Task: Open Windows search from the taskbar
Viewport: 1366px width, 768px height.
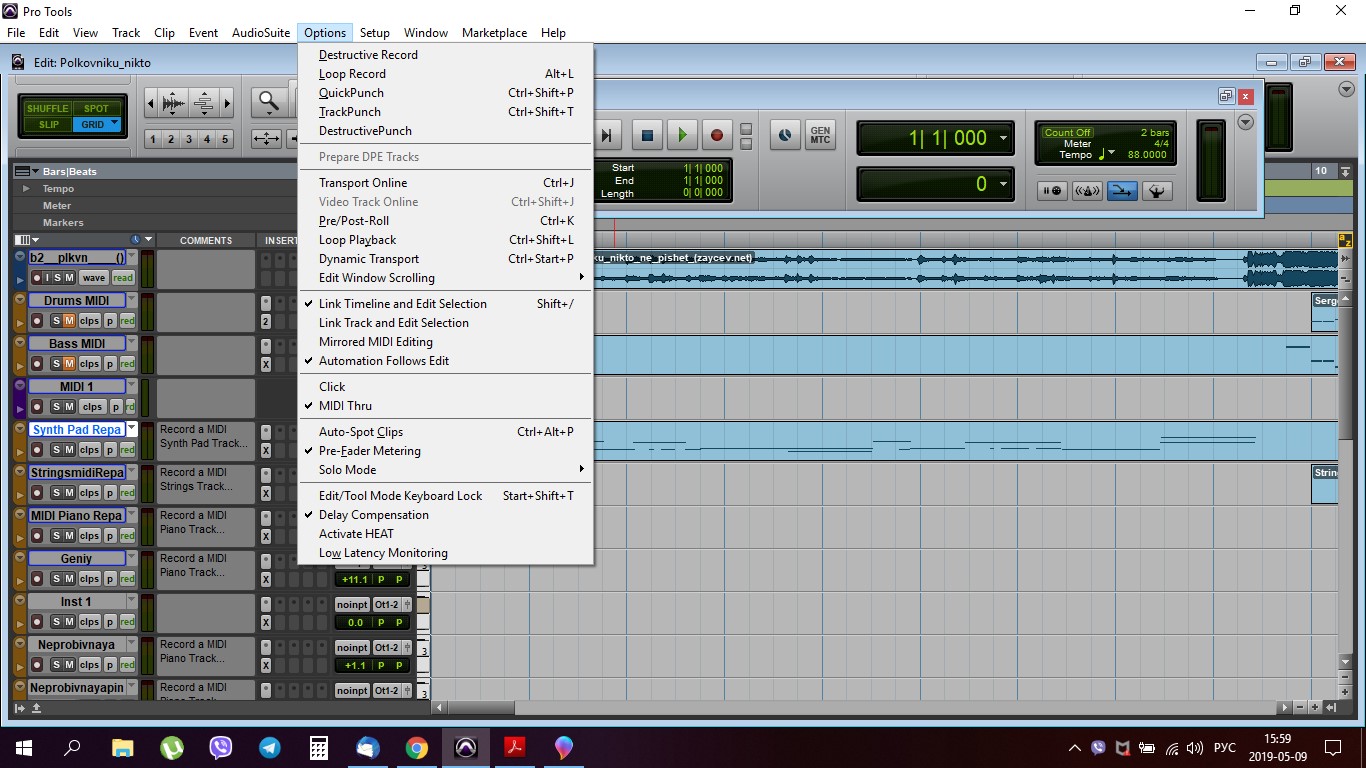Action: (x=72, y=747)
